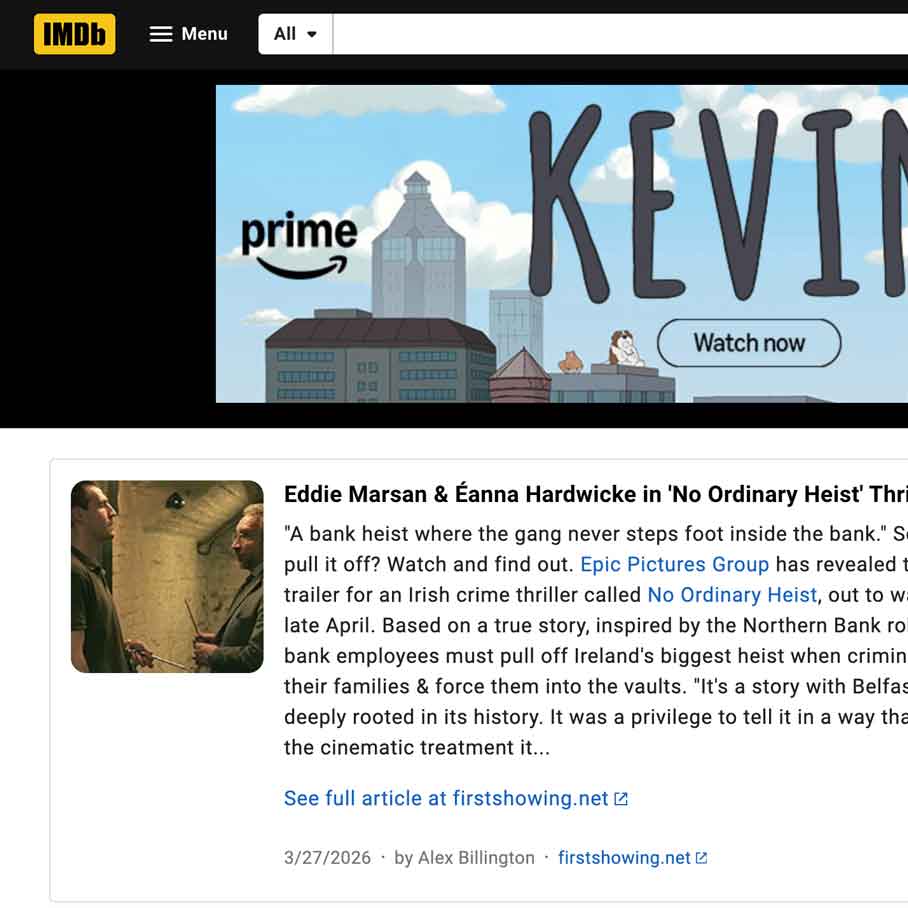Click external link icon after full article link
Screen dimensions: 908x908
click(x=621, y=799)
